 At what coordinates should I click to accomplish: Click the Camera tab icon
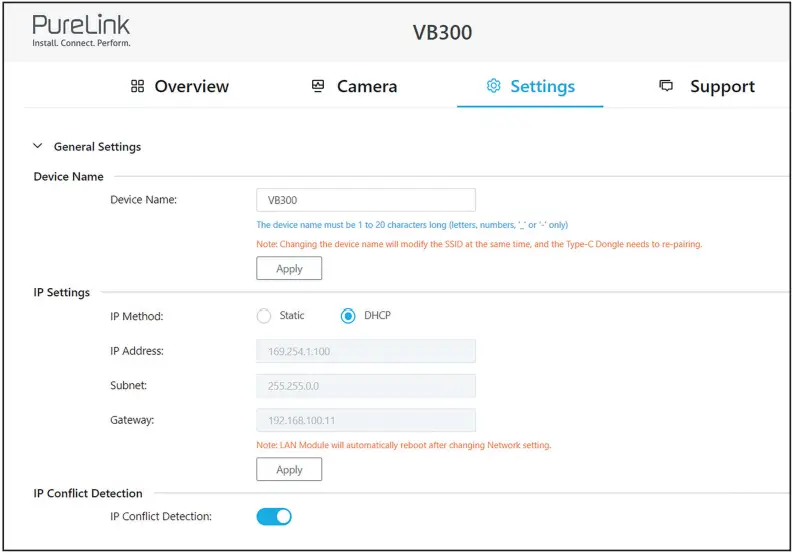[x=318, y=87]
